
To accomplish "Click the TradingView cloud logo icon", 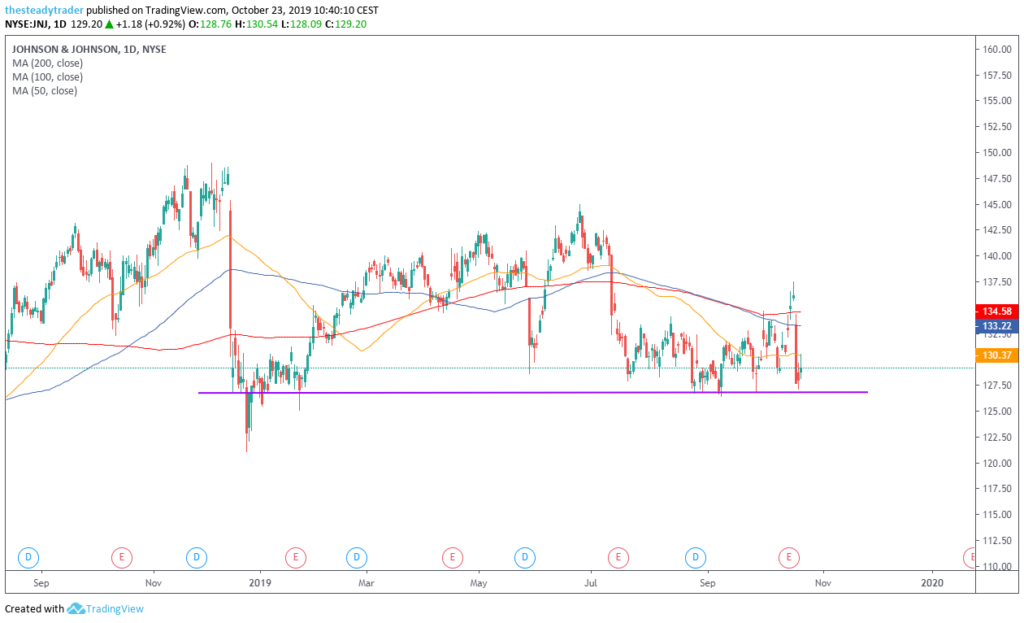I will 75,609.
